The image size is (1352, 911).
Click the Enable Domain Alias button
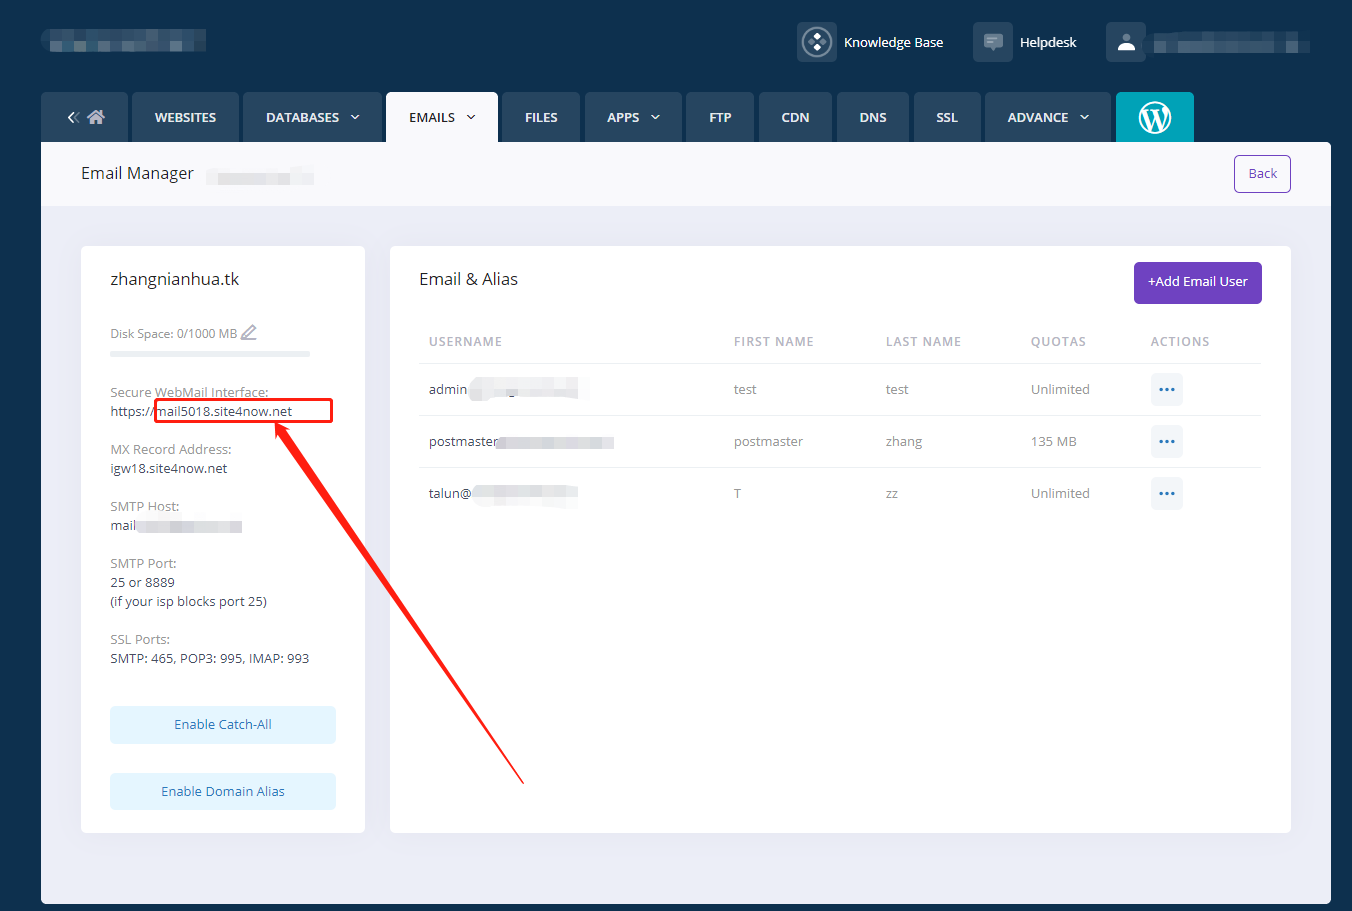223,791
